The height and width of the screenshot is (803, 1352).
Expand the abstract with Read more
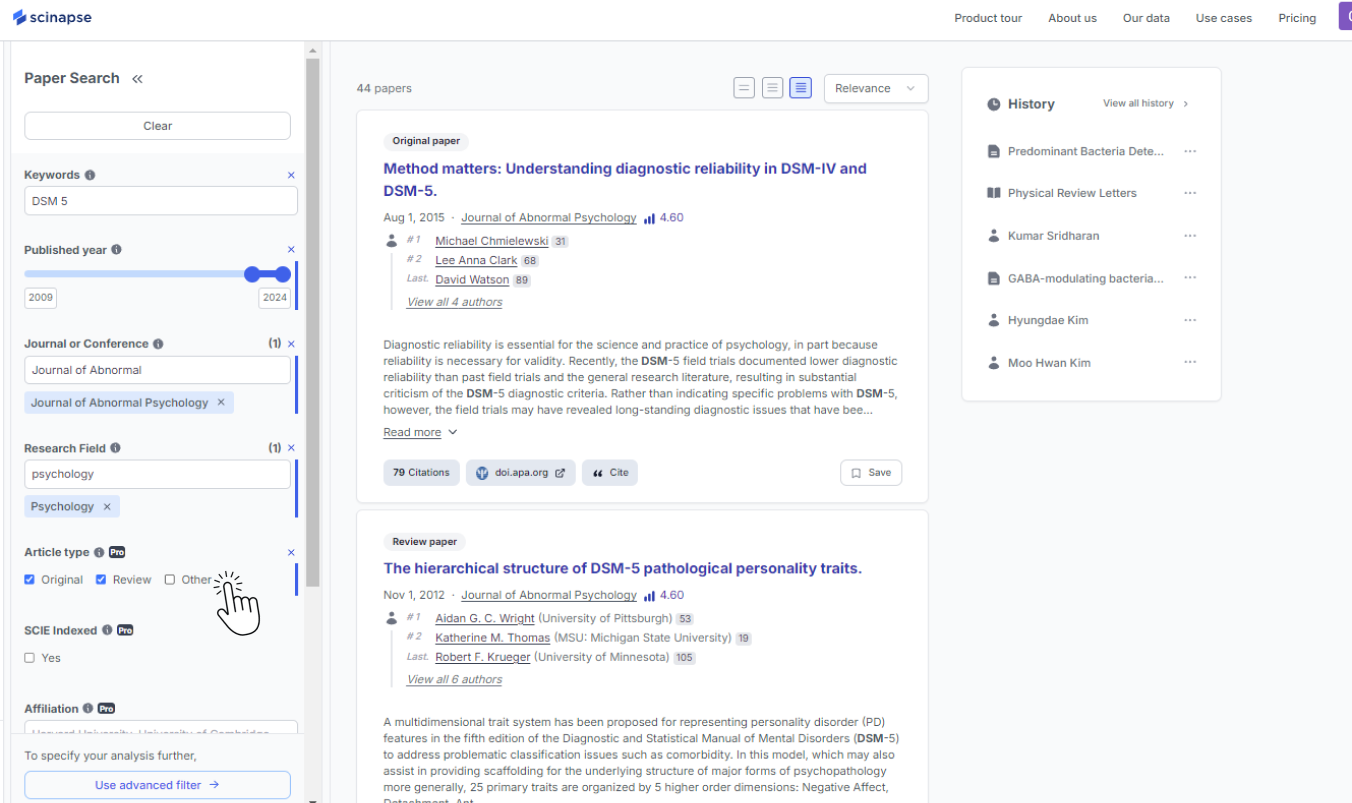coord(420,433)
